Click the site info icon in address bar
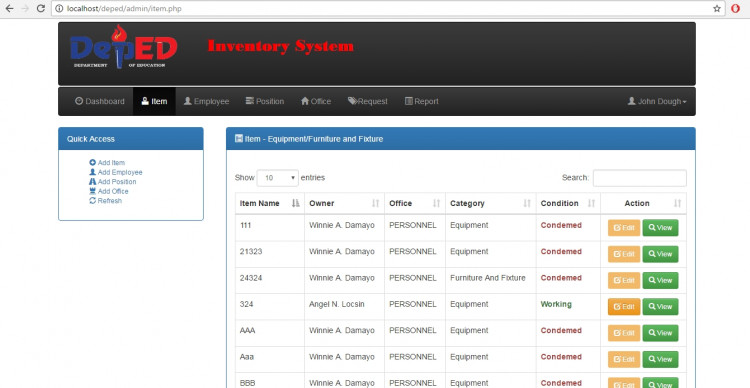 point(59,8)
